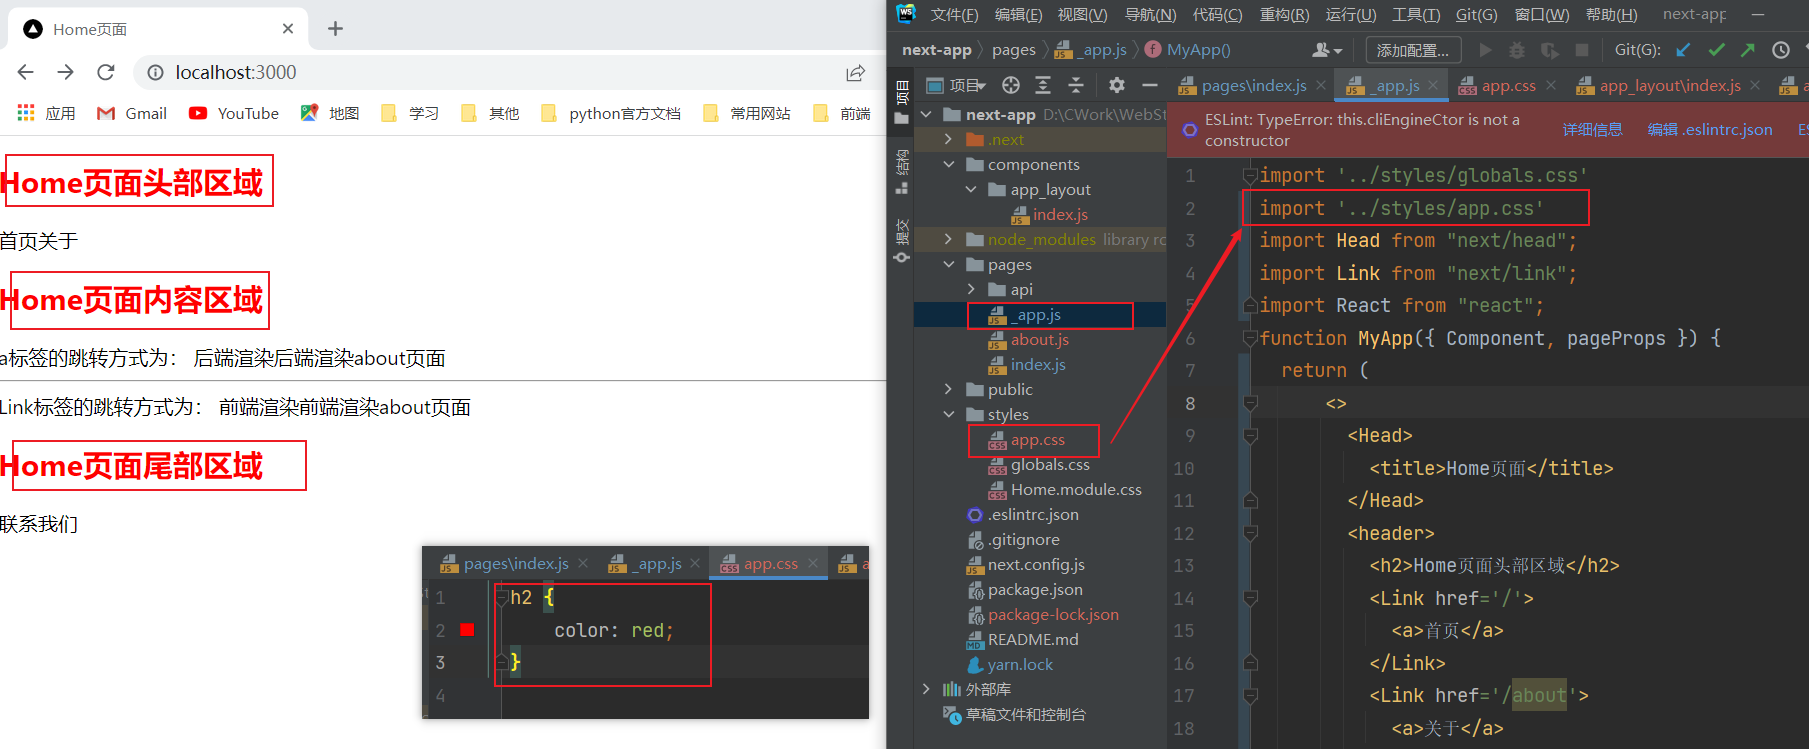Click Expand All in the project panel
This screenshot has width=1809, height=749.
point(1043,85)
